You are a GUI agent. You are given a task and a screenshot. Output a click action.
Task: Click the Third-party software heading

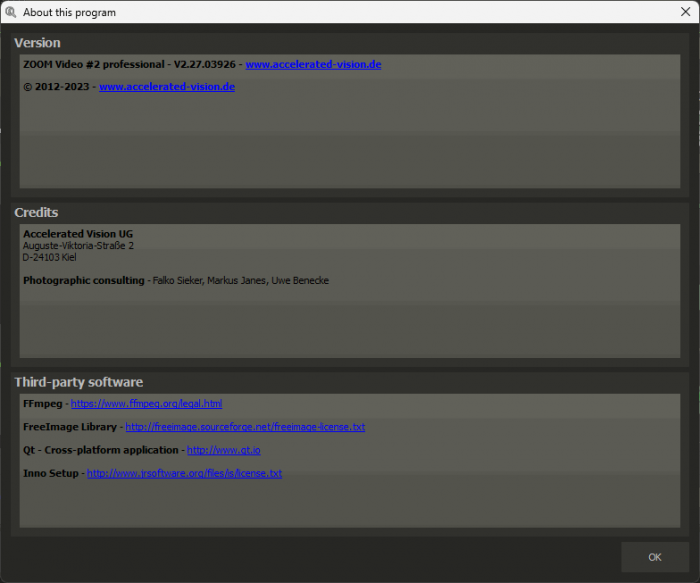[x=78, y=382]
